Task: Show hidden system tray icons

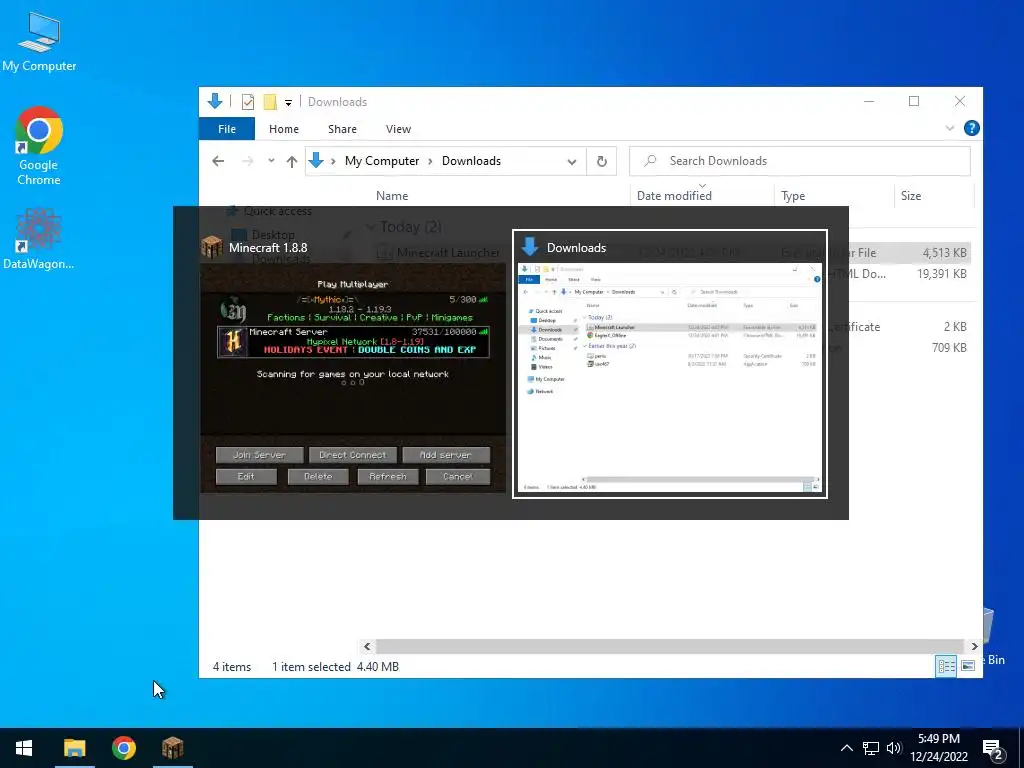Action: tap(846, 748)
